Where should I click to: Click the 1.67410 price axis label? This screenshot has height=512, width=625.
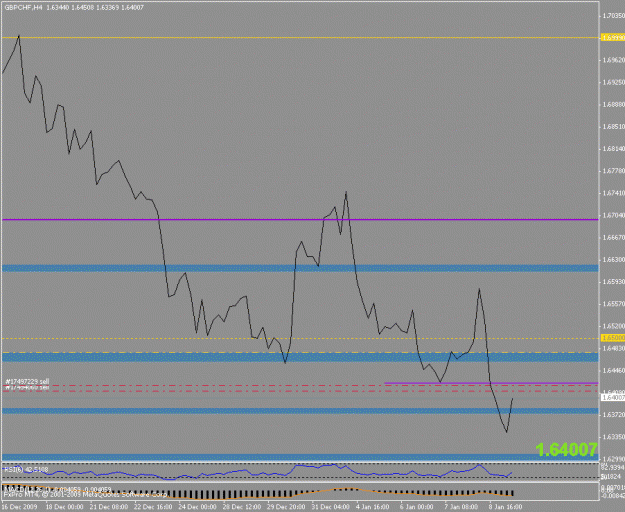click(614, 193)
